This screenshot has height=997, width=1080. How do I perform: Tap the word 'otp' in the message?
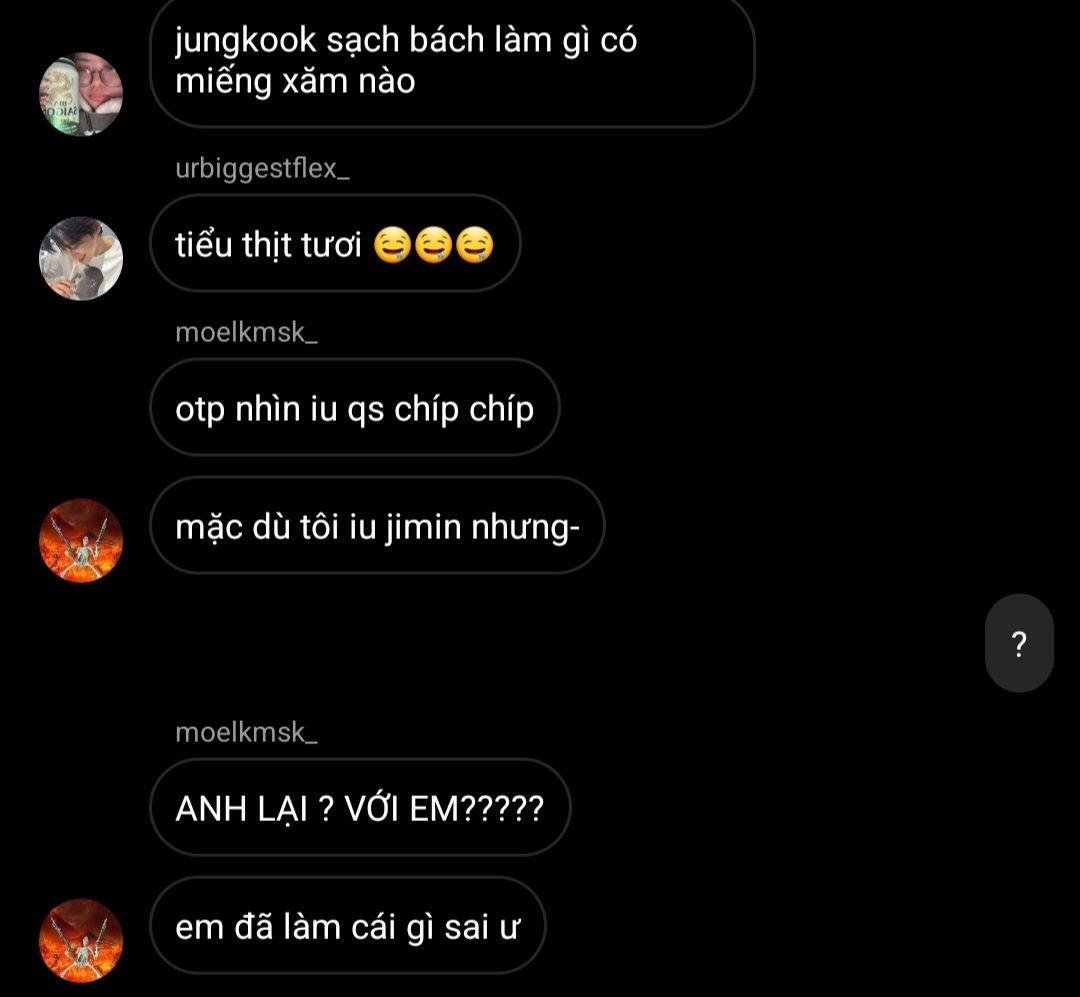pyautogui.click(x=200, y=411)
